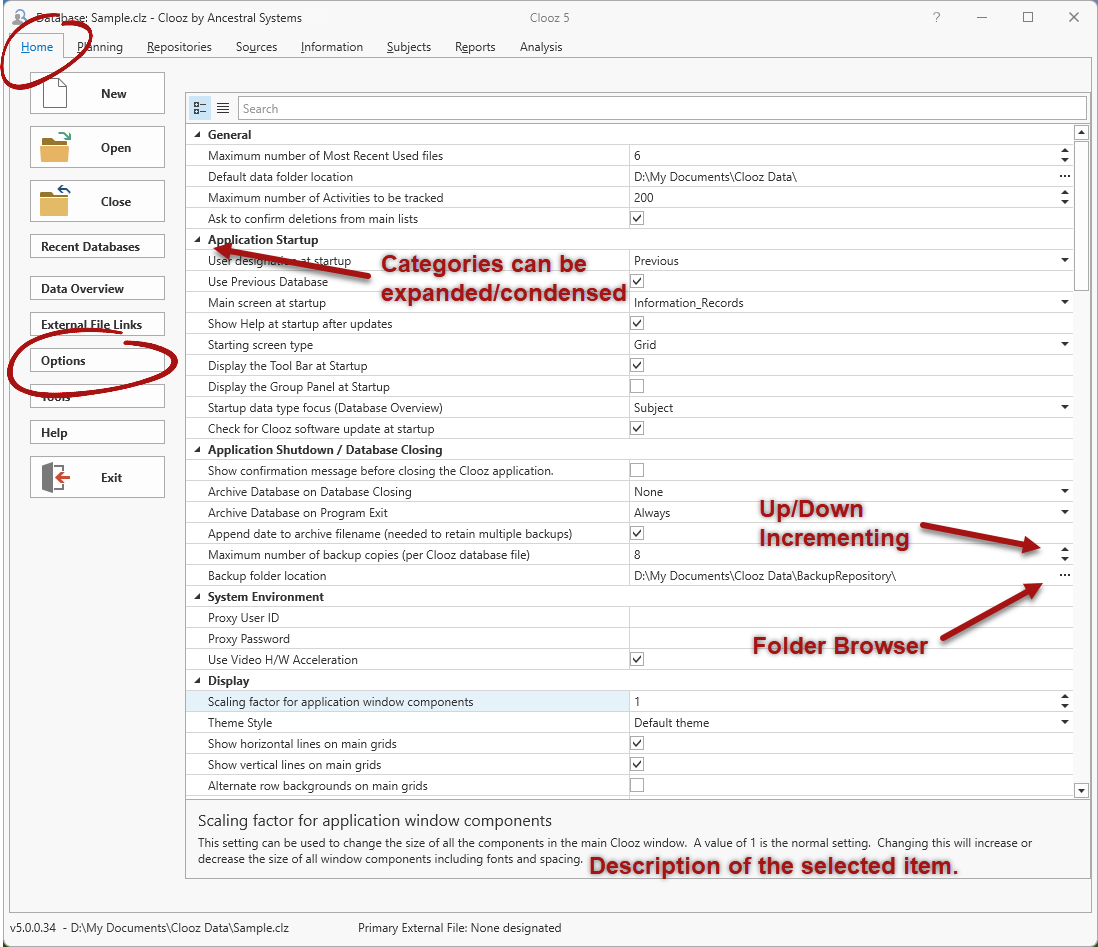
Task: Toggle Use Video H/W Acceleration checkbox
Action: click(x=637, y=659)
